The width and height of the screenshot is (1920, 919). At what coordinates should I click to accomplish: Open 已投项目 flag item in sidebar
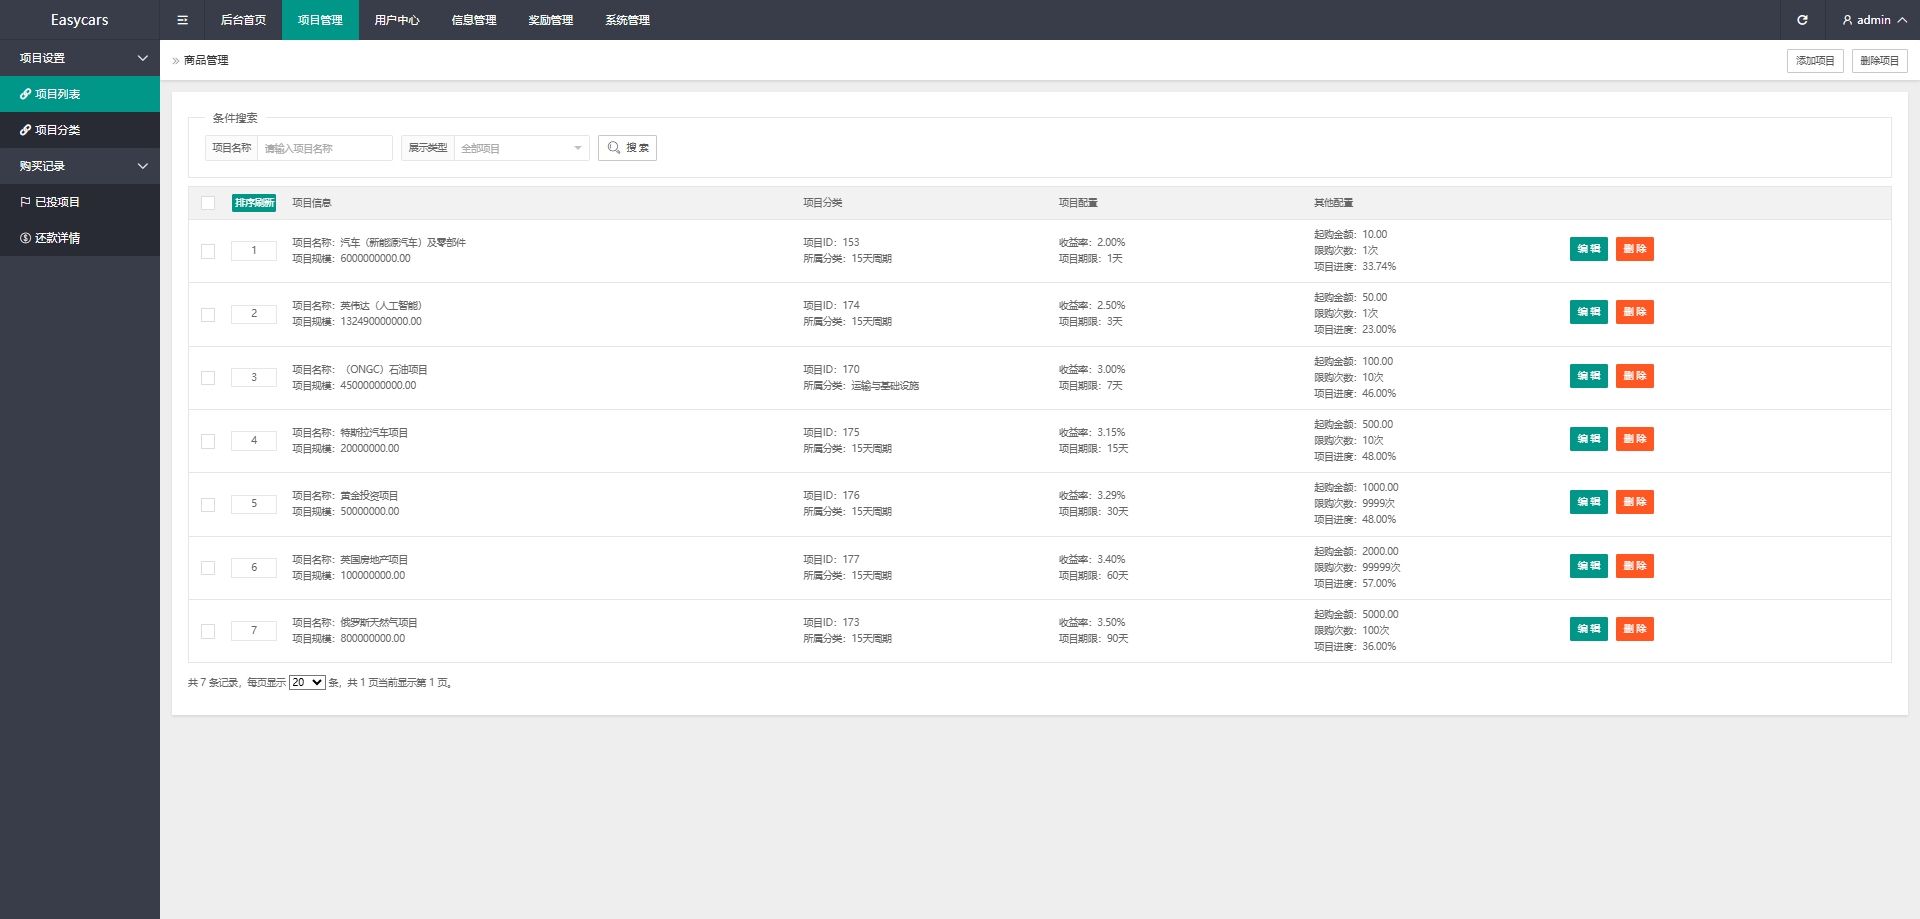80,202
